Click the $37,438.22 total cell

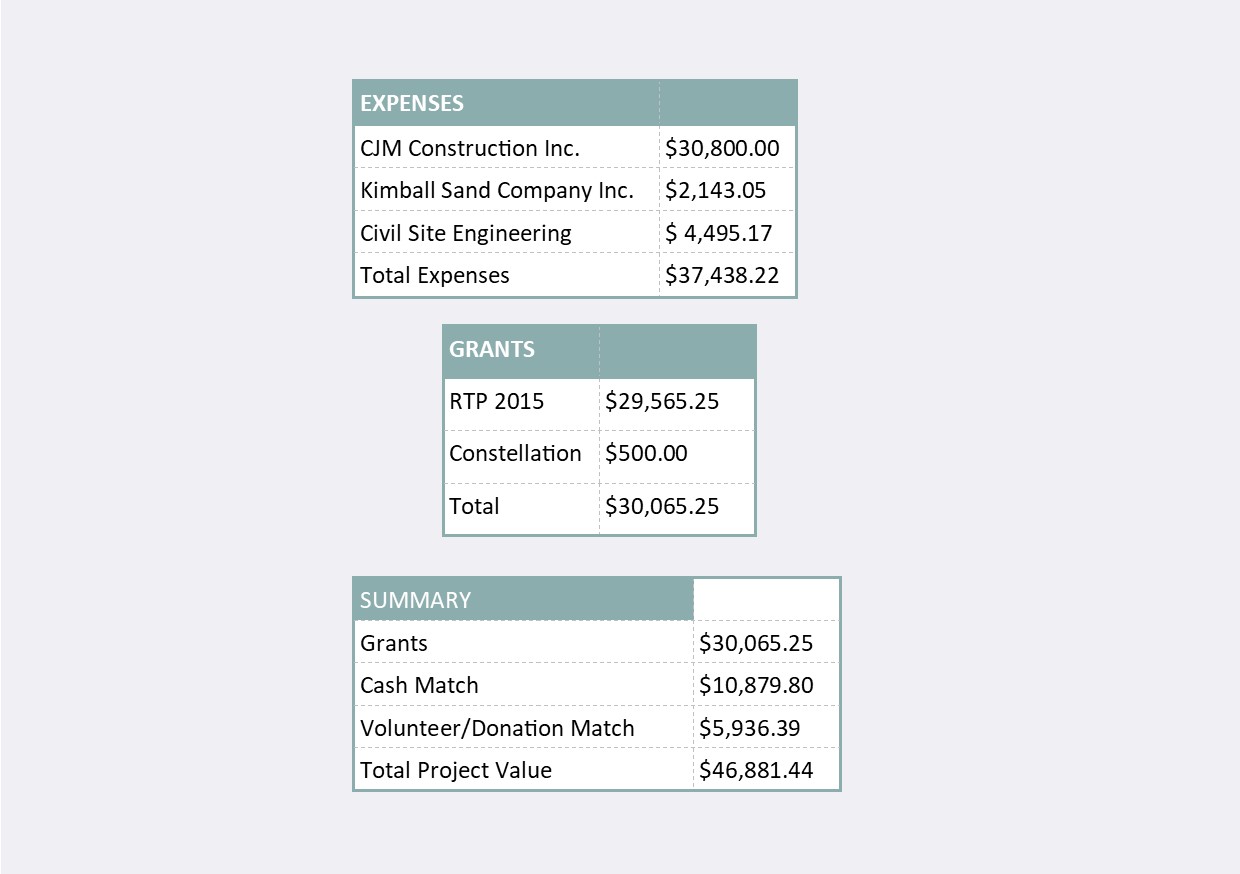(722, 275)
